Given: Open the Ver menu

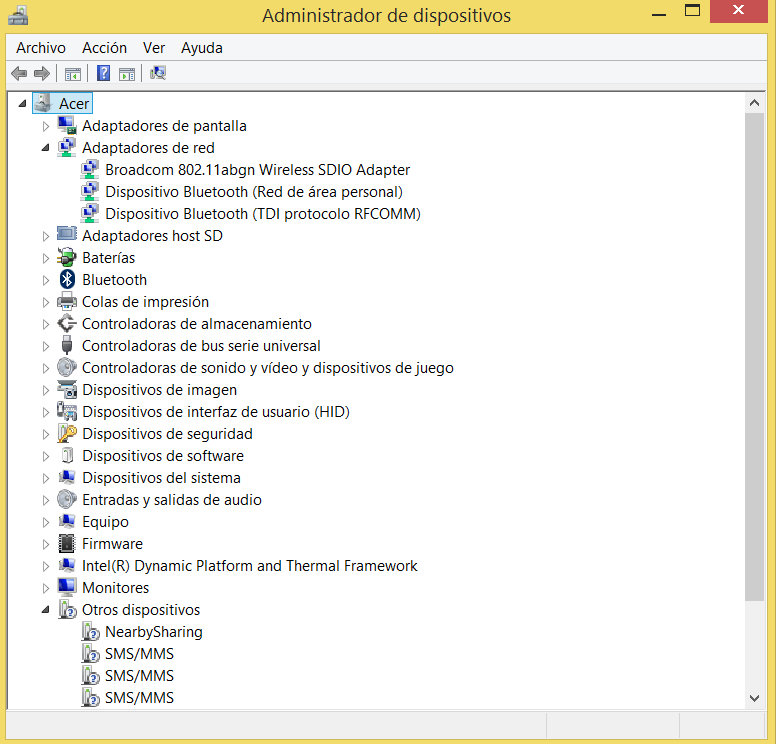Looking at the screenshot, I should [154, 48].
